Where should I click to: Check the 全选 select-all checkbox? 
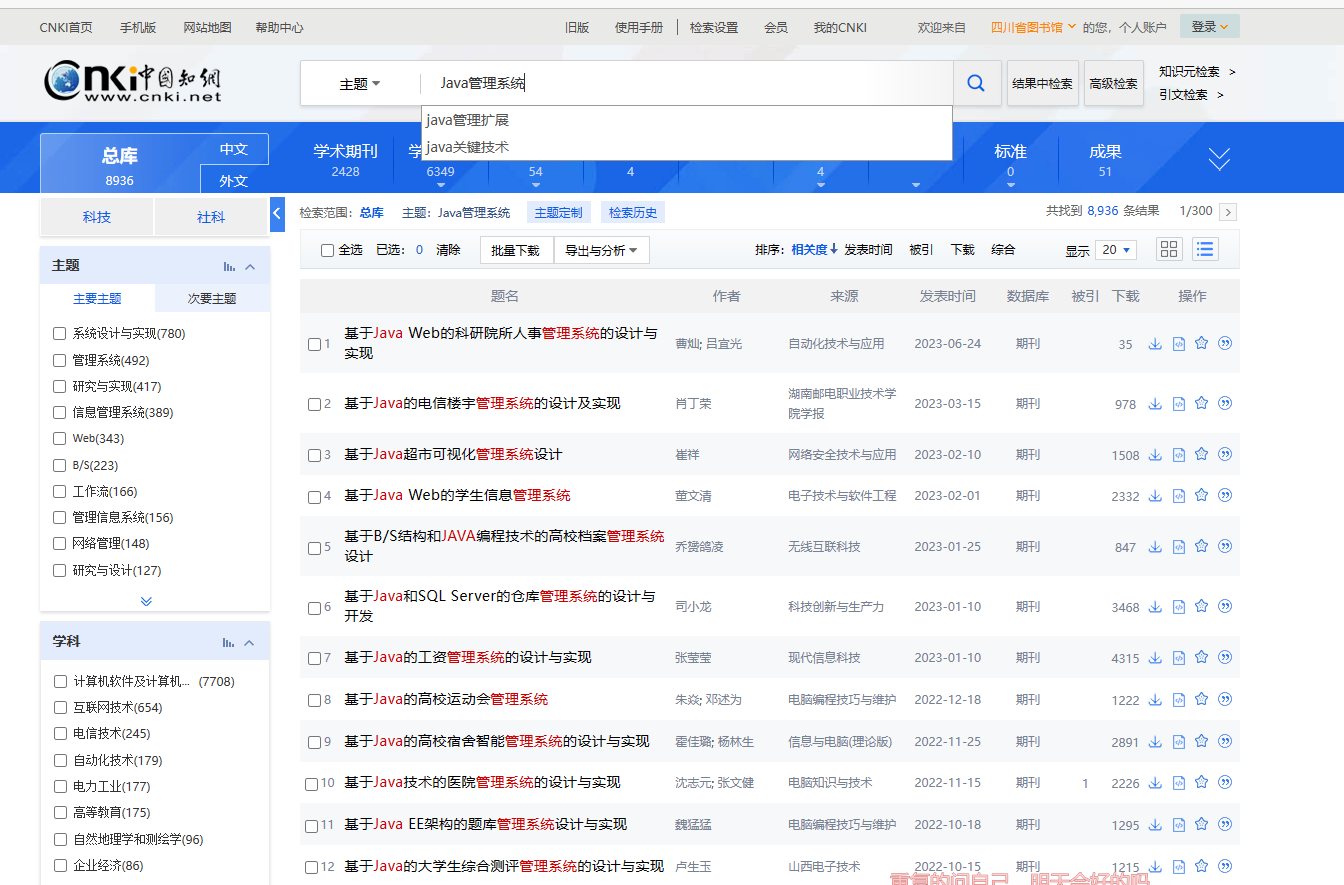[x=327, y=250]
